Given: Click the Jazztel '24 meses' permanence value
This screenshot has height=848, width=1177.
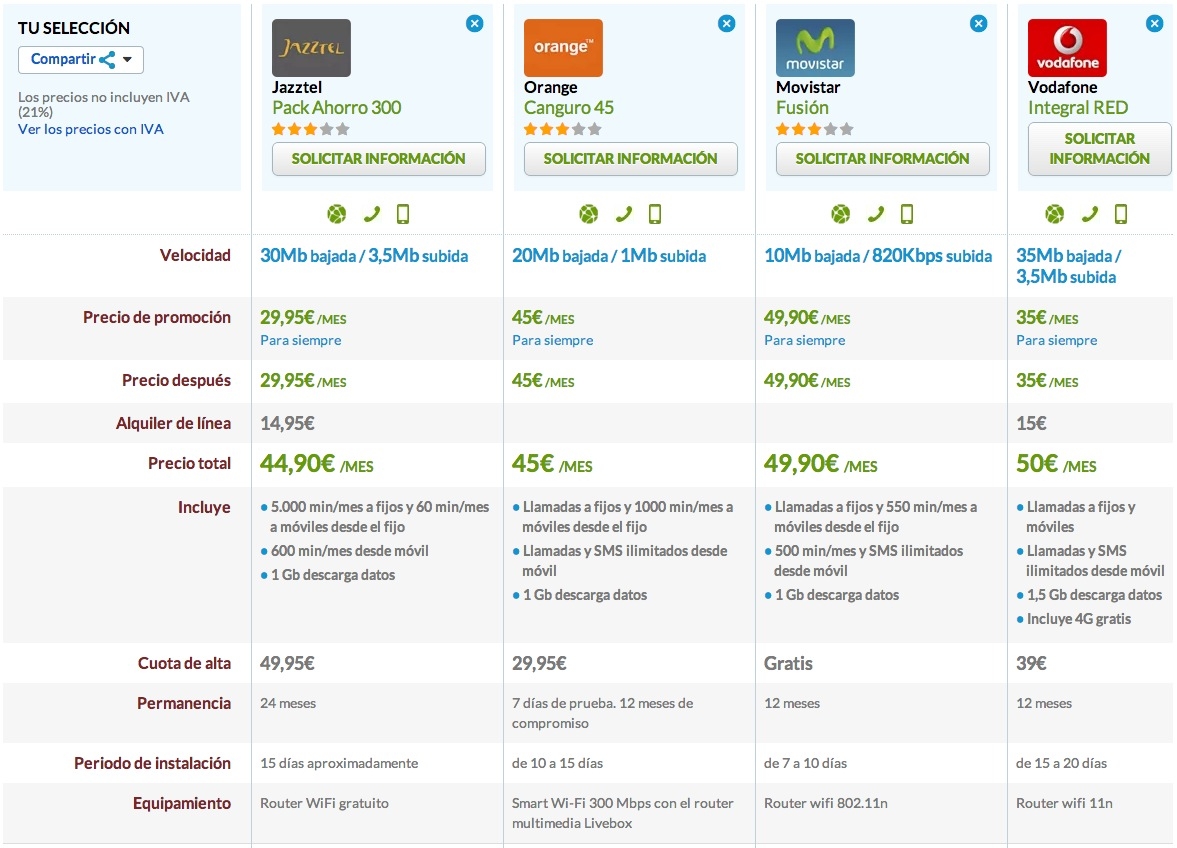Looking at the screenshot, I should pyautogui.click(x=288, y=704).
